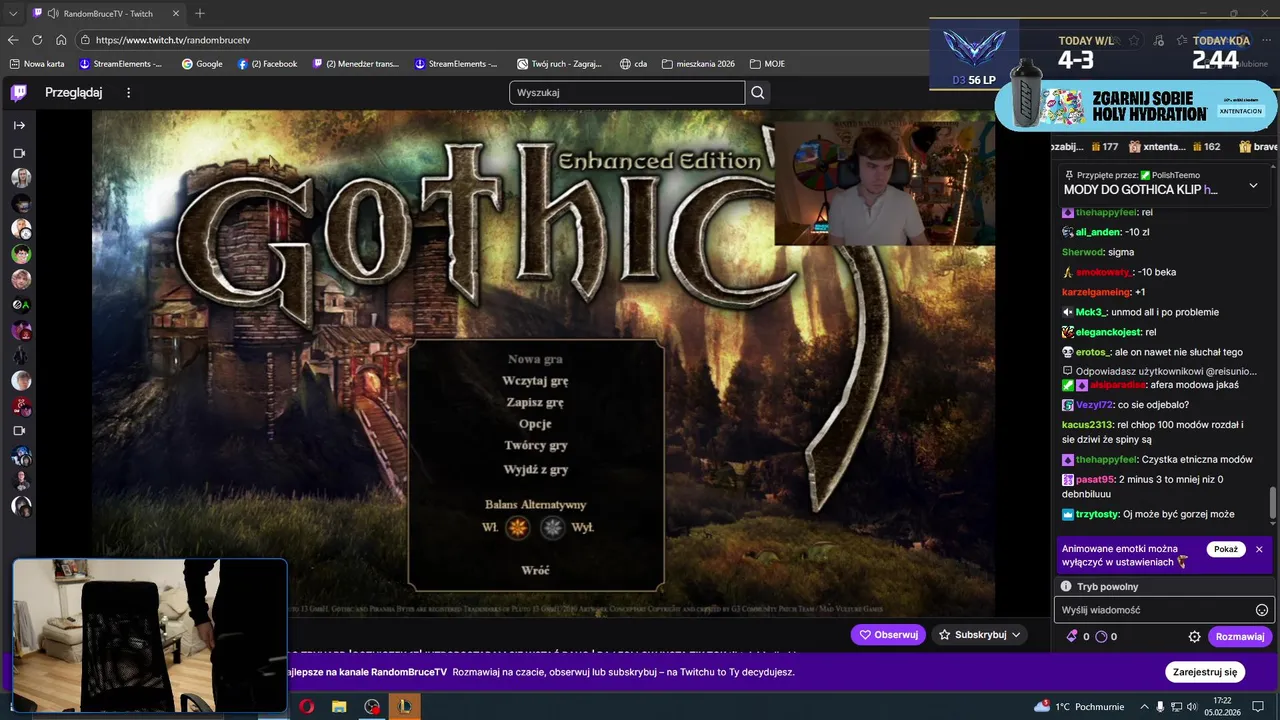
Task: Dismiss the animated emotes notice with X
Action: tap(1259, 549)
